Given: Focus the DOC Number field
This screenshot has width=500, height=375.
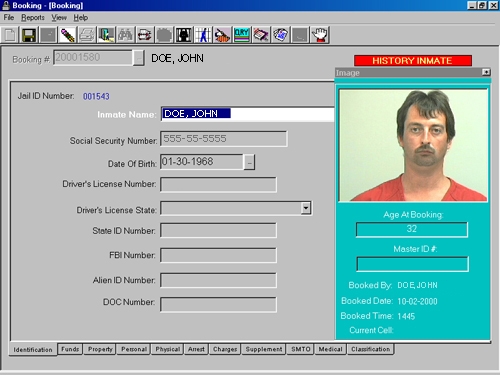Looking at the screenshot, I should tap(218, 304).
